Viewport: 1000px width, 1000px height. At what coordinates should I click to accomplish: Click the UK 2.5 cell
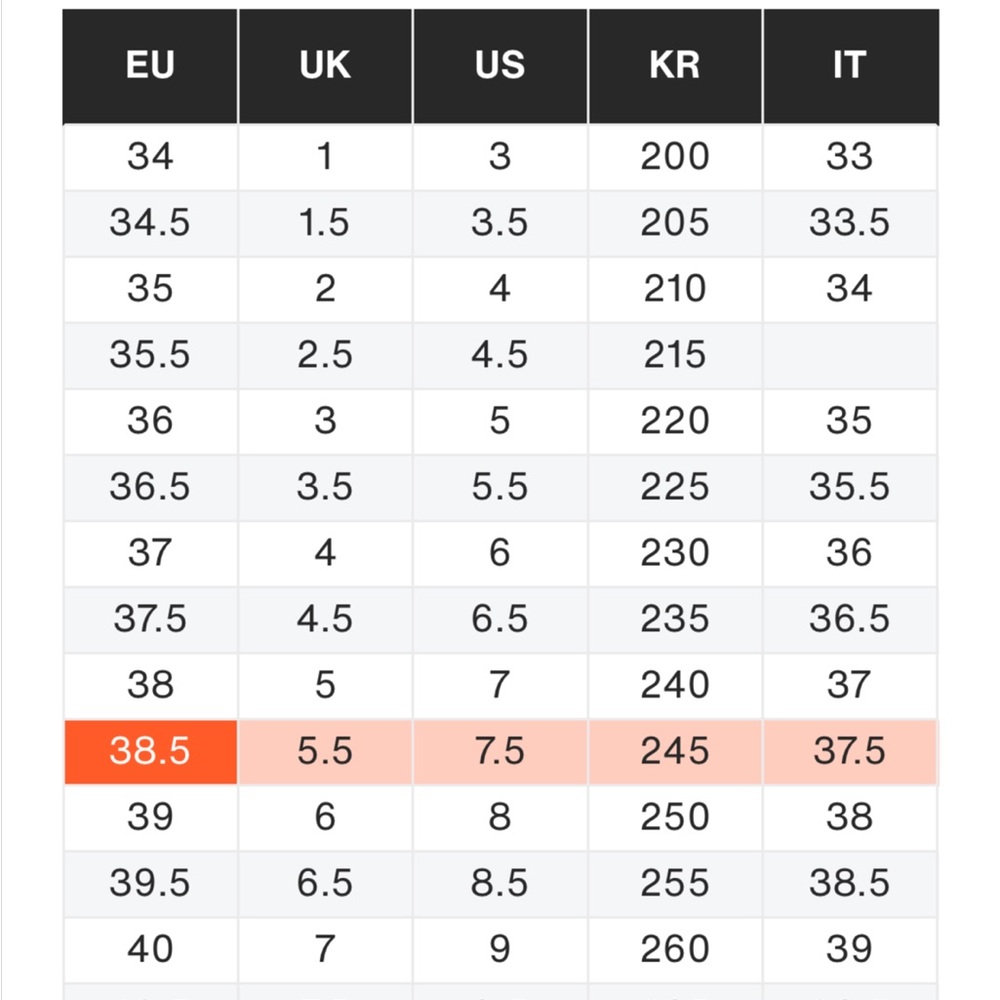point(325,356)
